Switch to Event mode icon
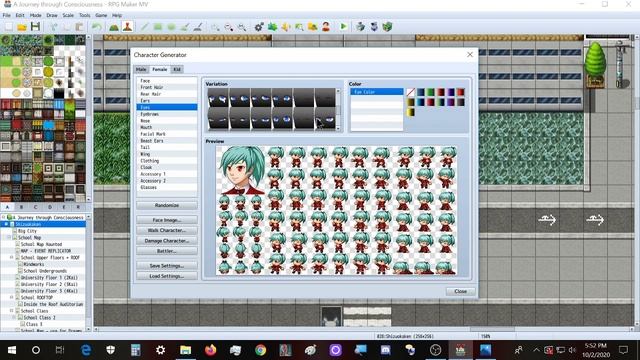This screenshot has width=640, height=360. [x=127, y=27]
